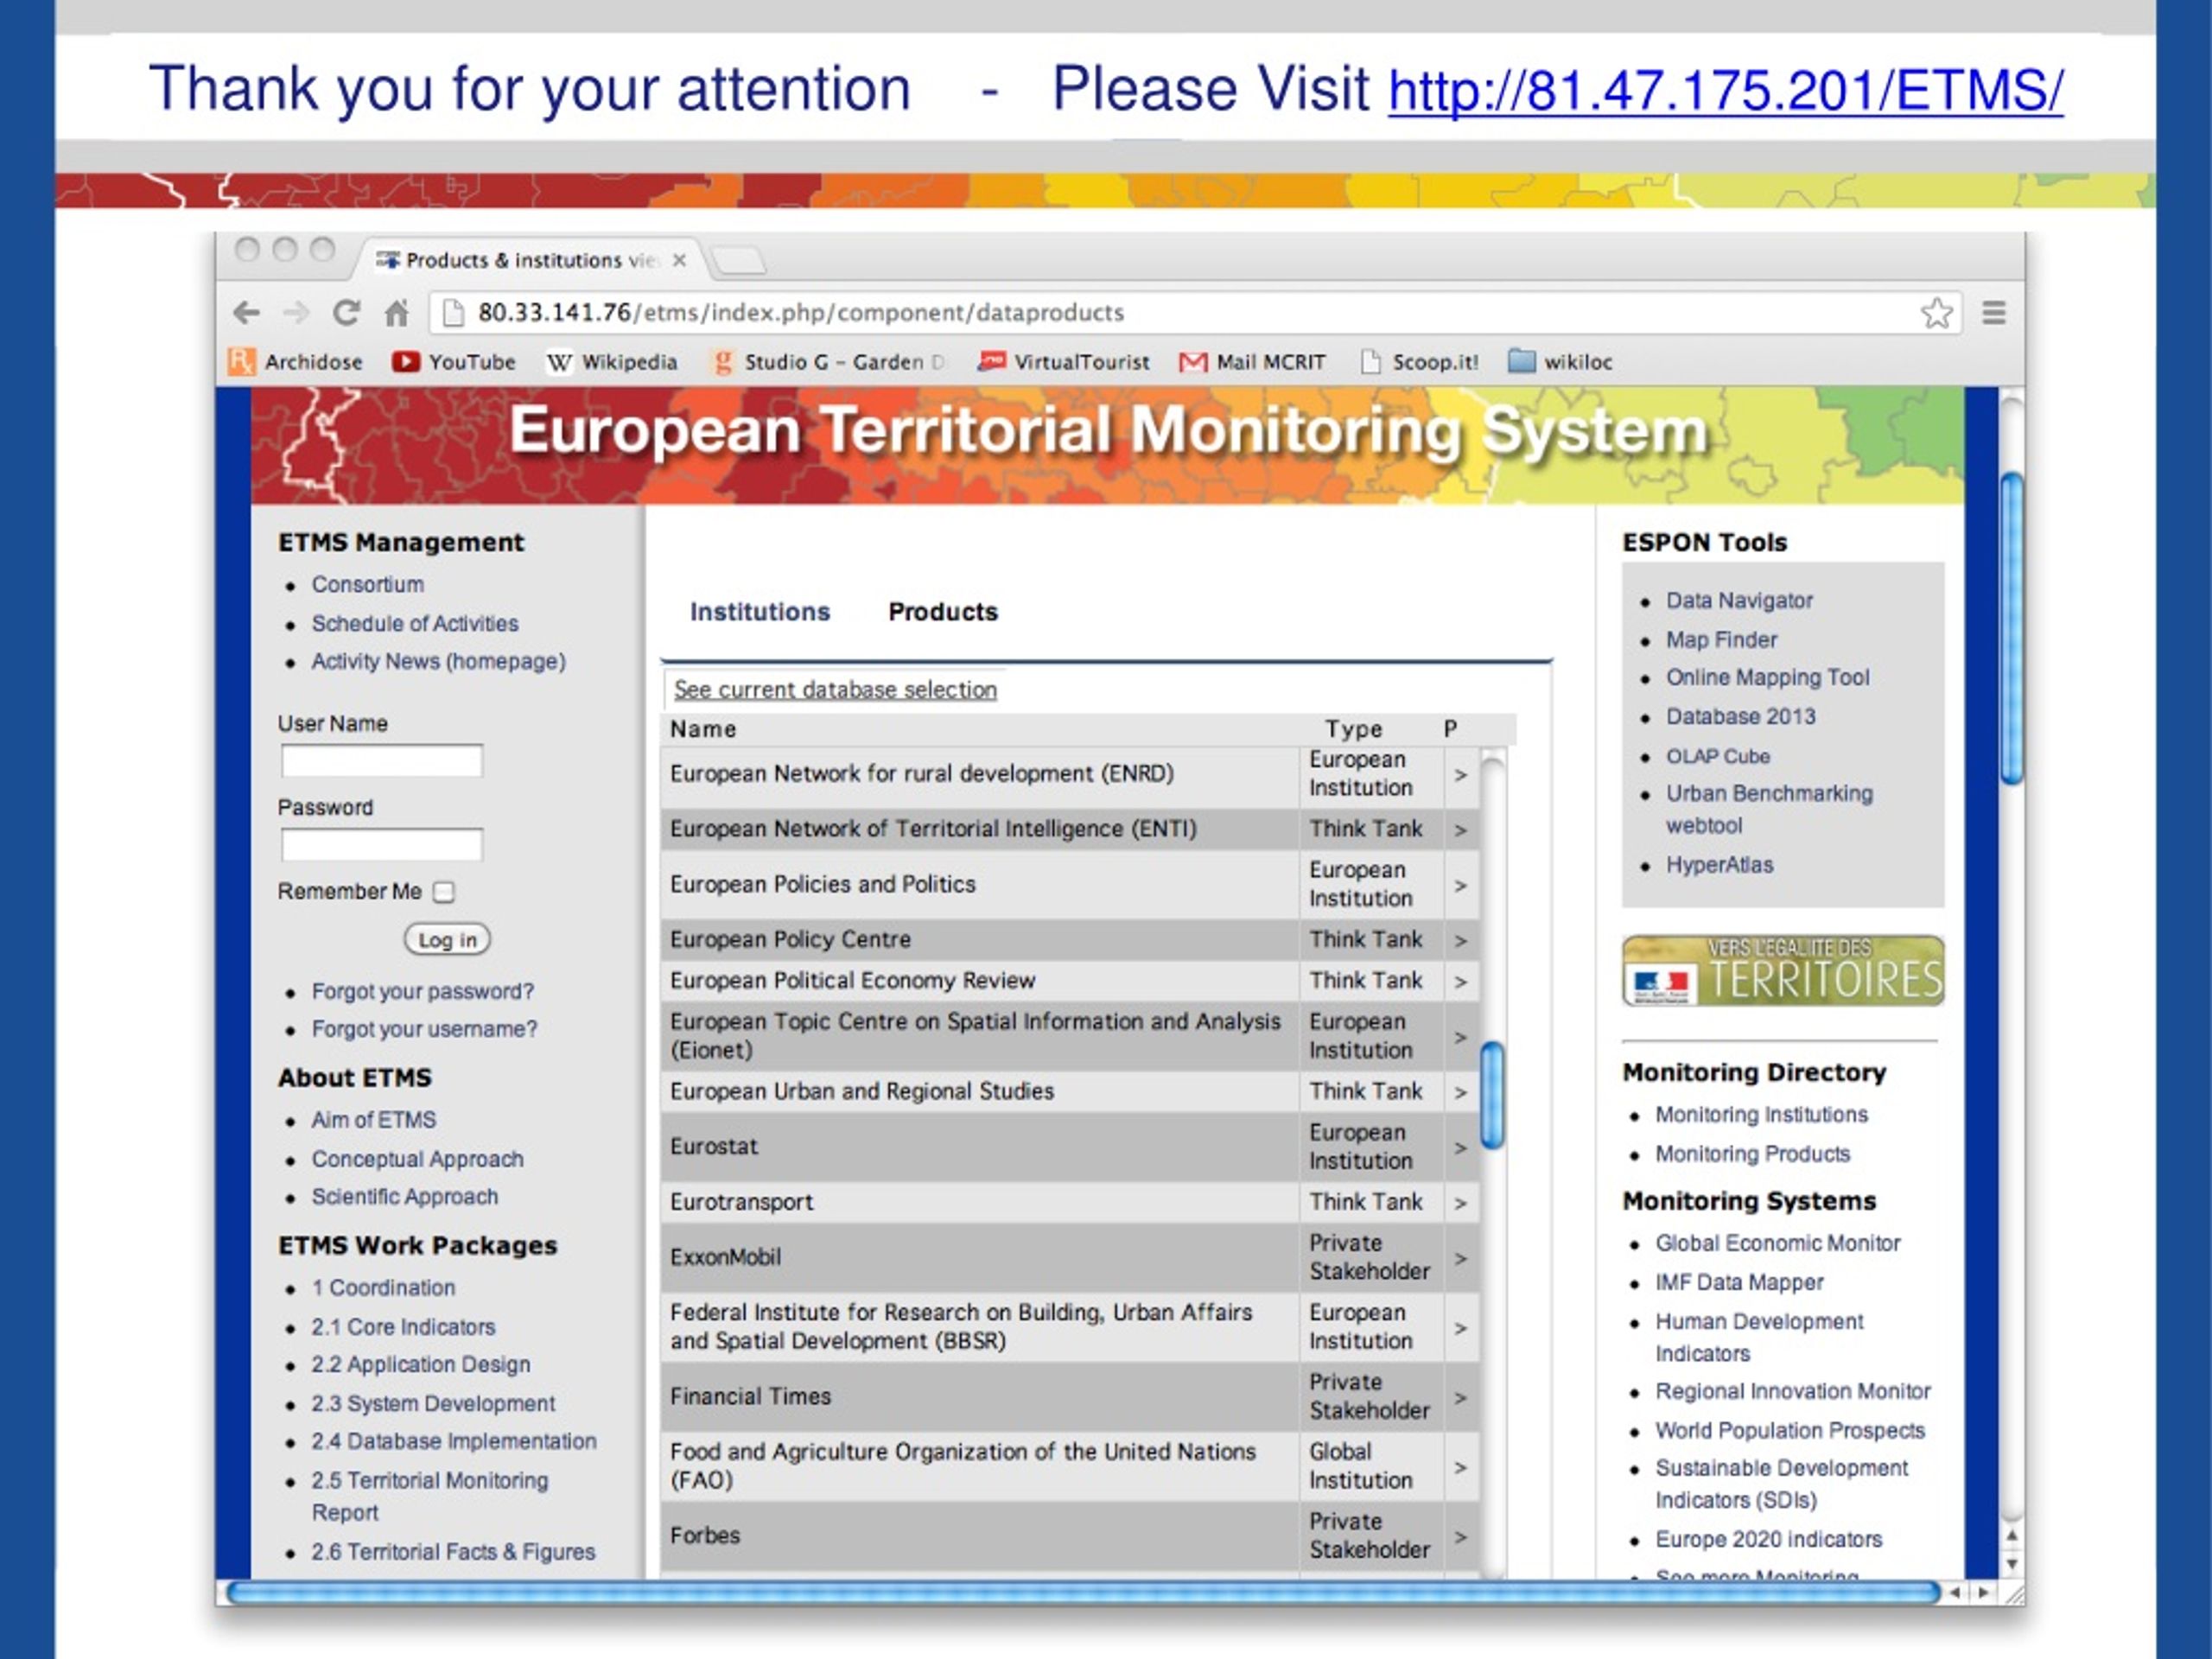Toggle the Remember Me checkbox
Image resolution: width=2212 pixels, height=1659 pixels.
[x=444, y=892]
